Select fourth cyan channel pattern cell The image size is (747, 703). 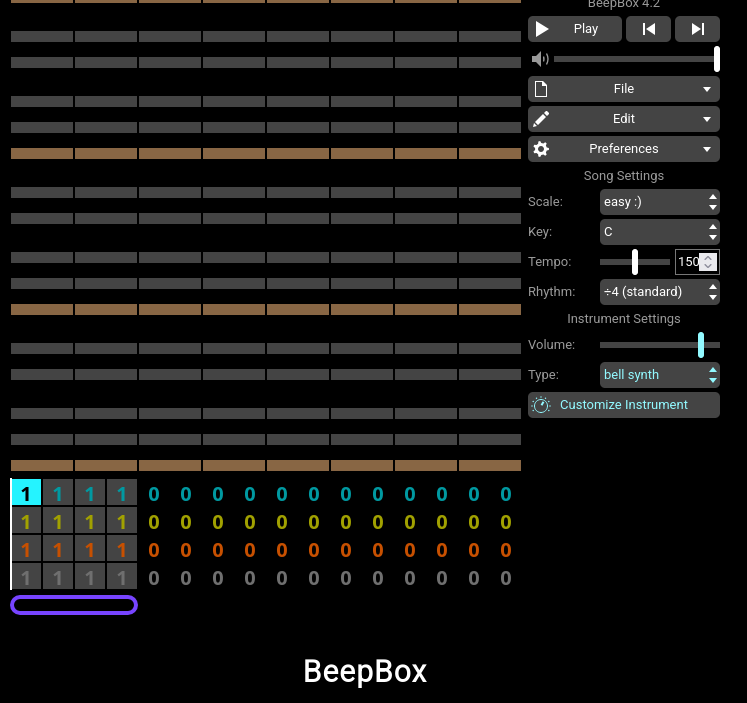121,494
